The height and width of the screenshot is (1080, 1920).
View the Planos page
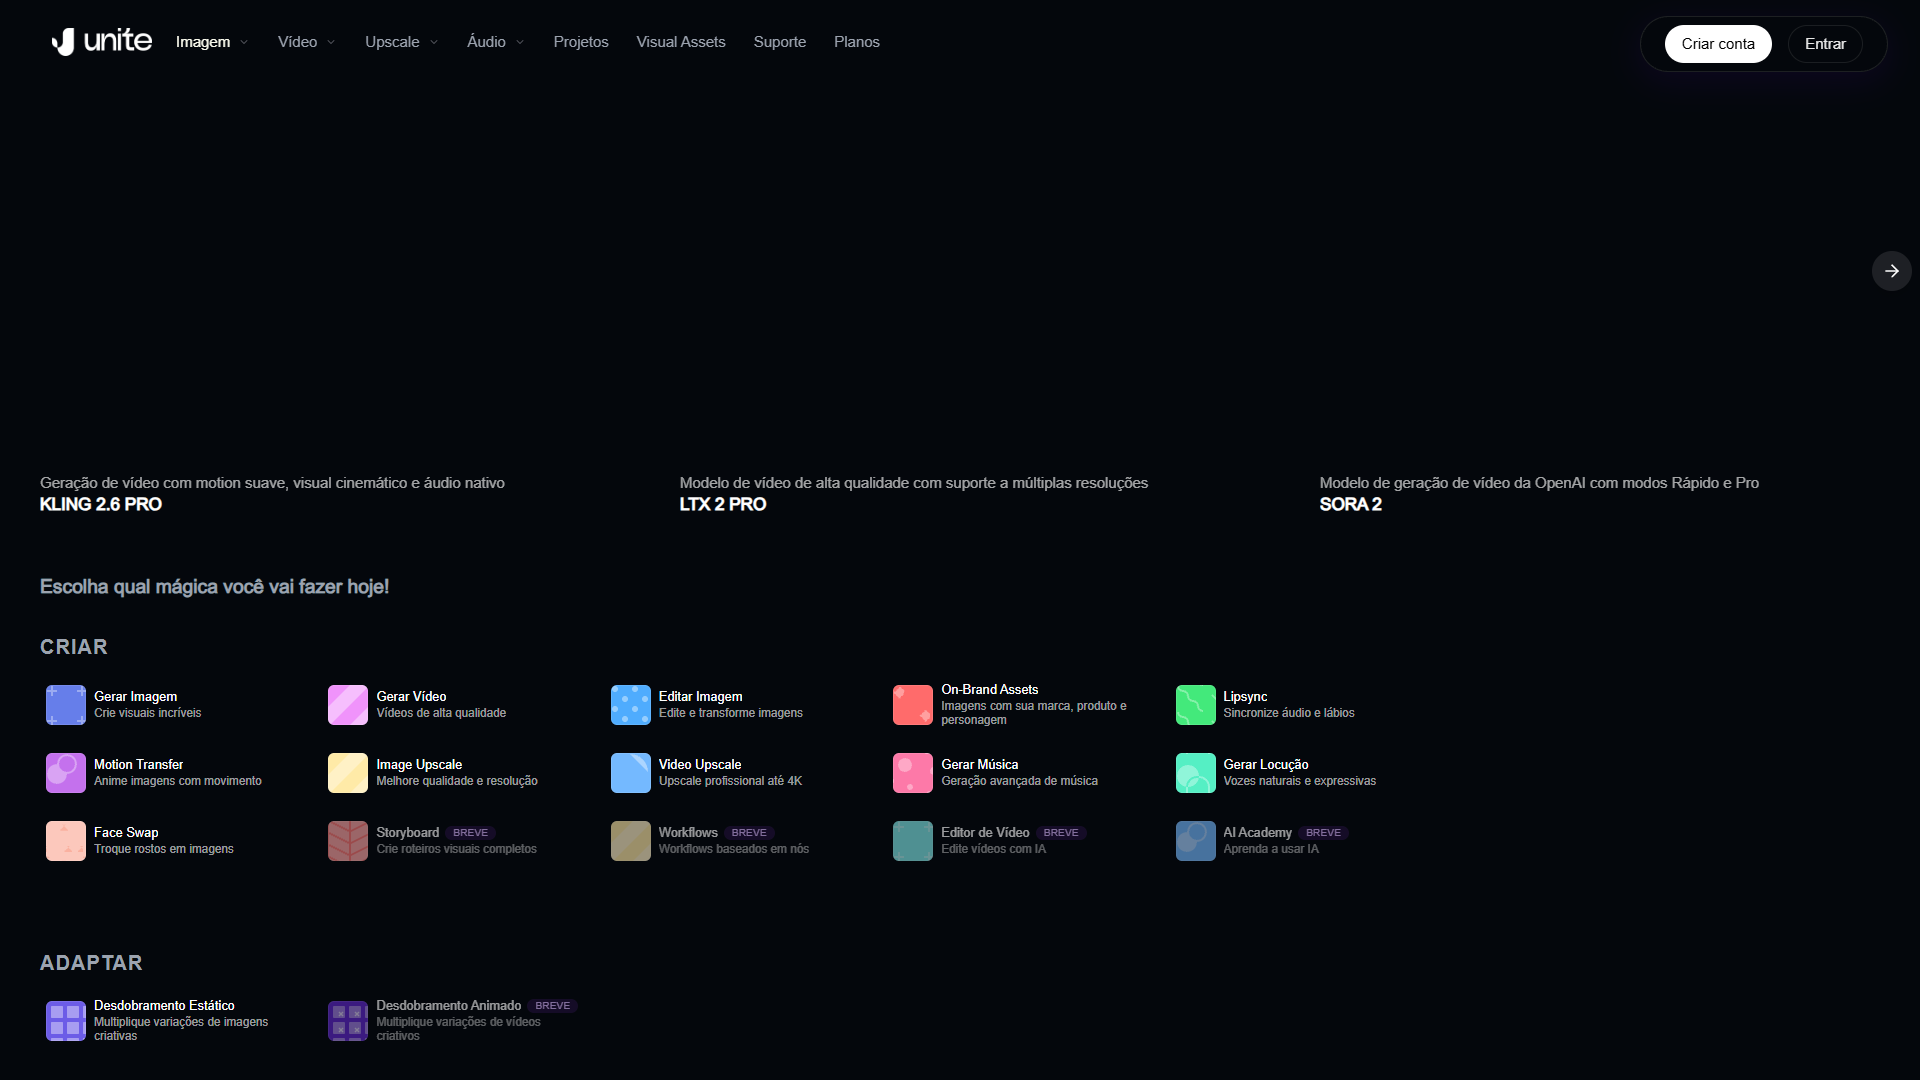pos(857,42)
